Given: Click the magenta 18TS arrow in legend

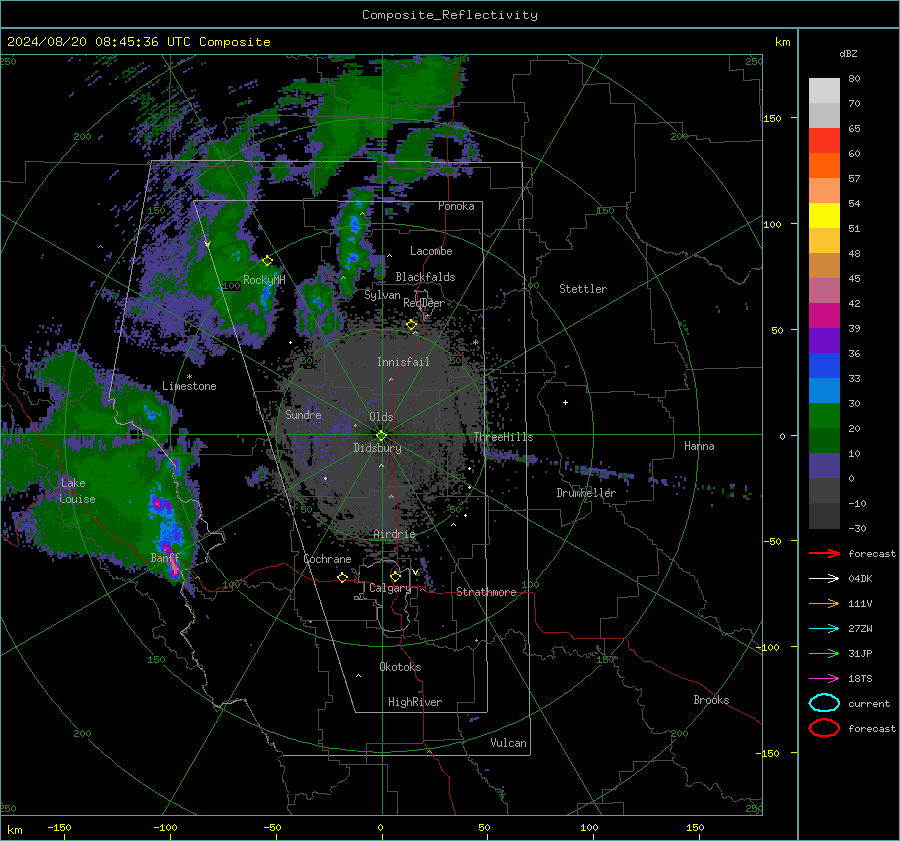Looking at the screenshot, I should pos(824,678).
